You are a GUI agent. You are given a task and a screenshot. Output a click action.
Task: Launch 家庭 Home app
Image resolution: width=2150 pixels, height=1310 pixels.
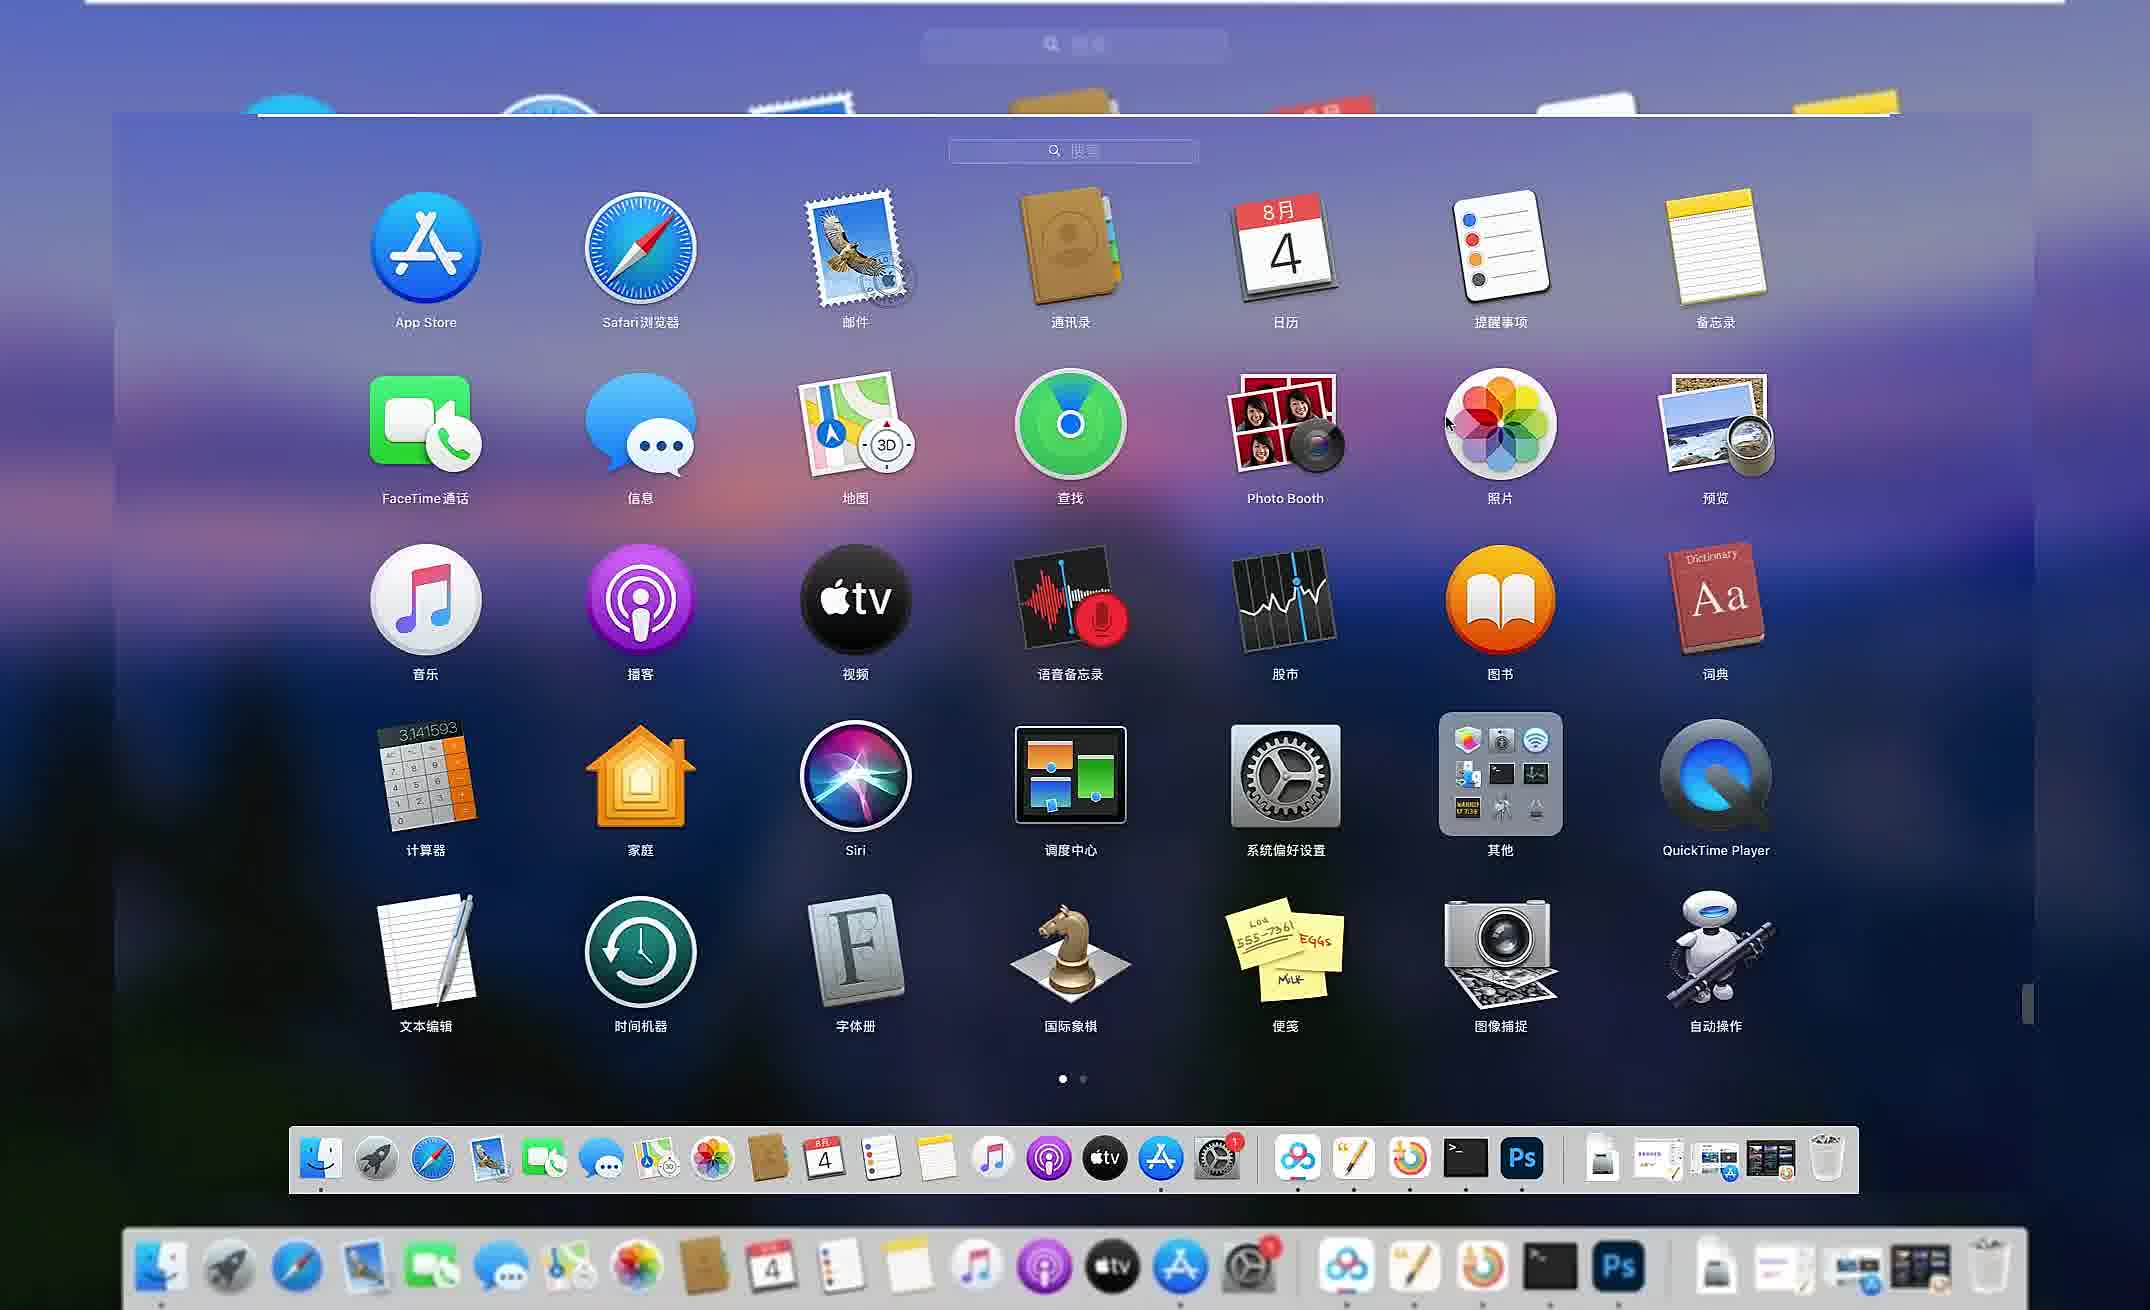(640, 776)
